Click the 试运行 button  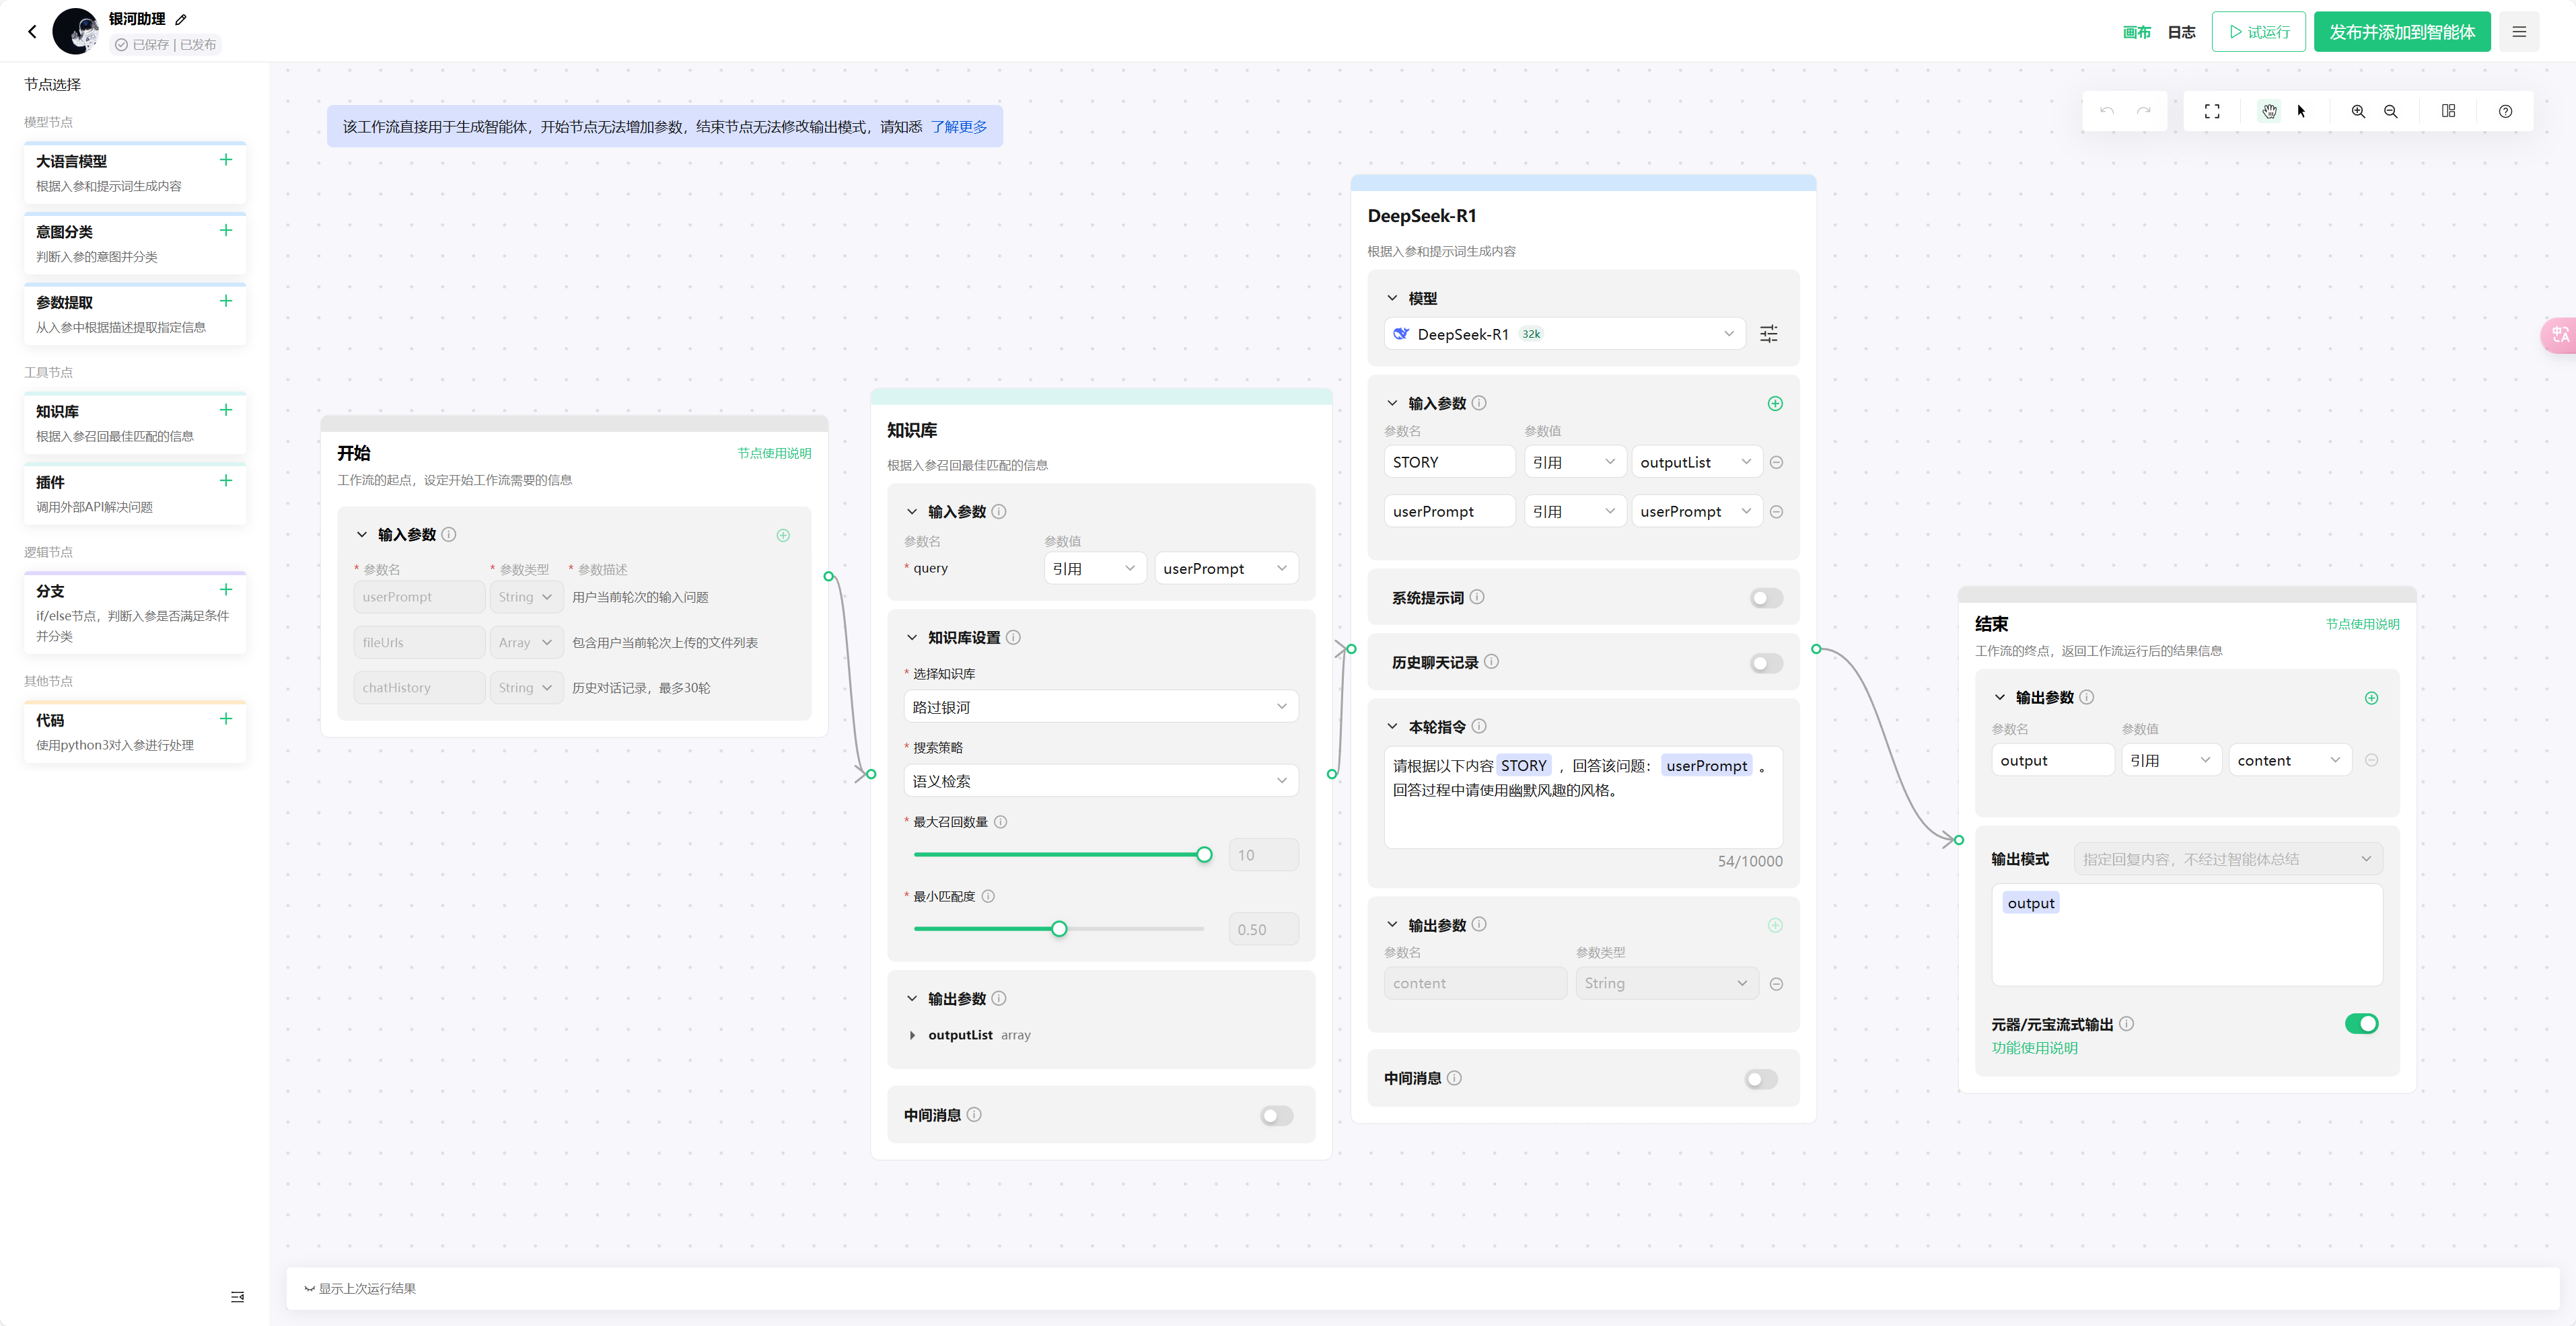pyautogui.click(x=2258, y=32)
